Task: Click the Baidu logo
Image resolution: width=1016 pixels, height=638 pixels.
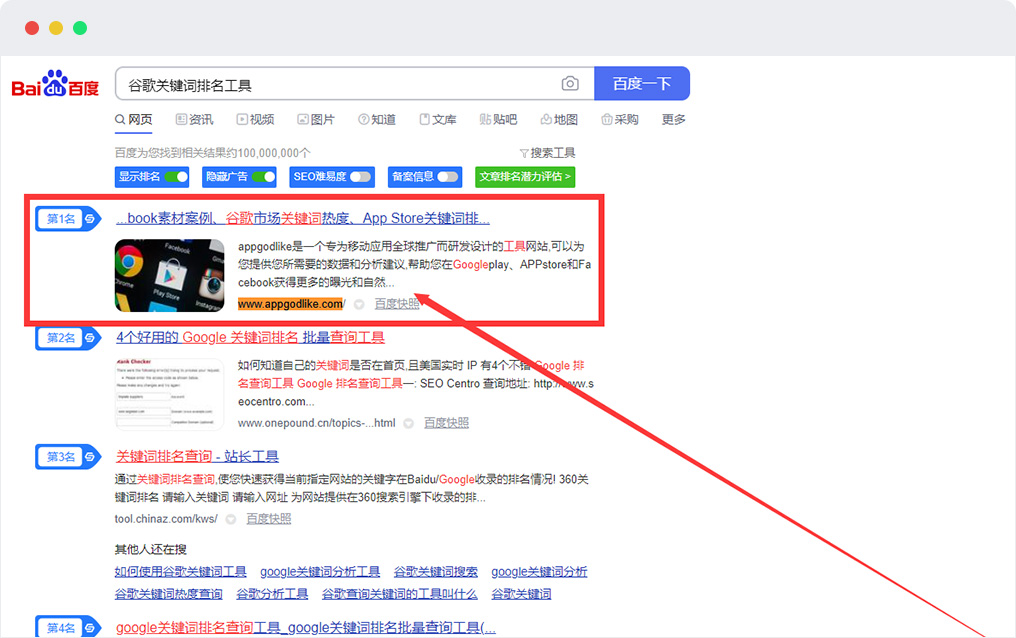Action: (x=55, y=84)
